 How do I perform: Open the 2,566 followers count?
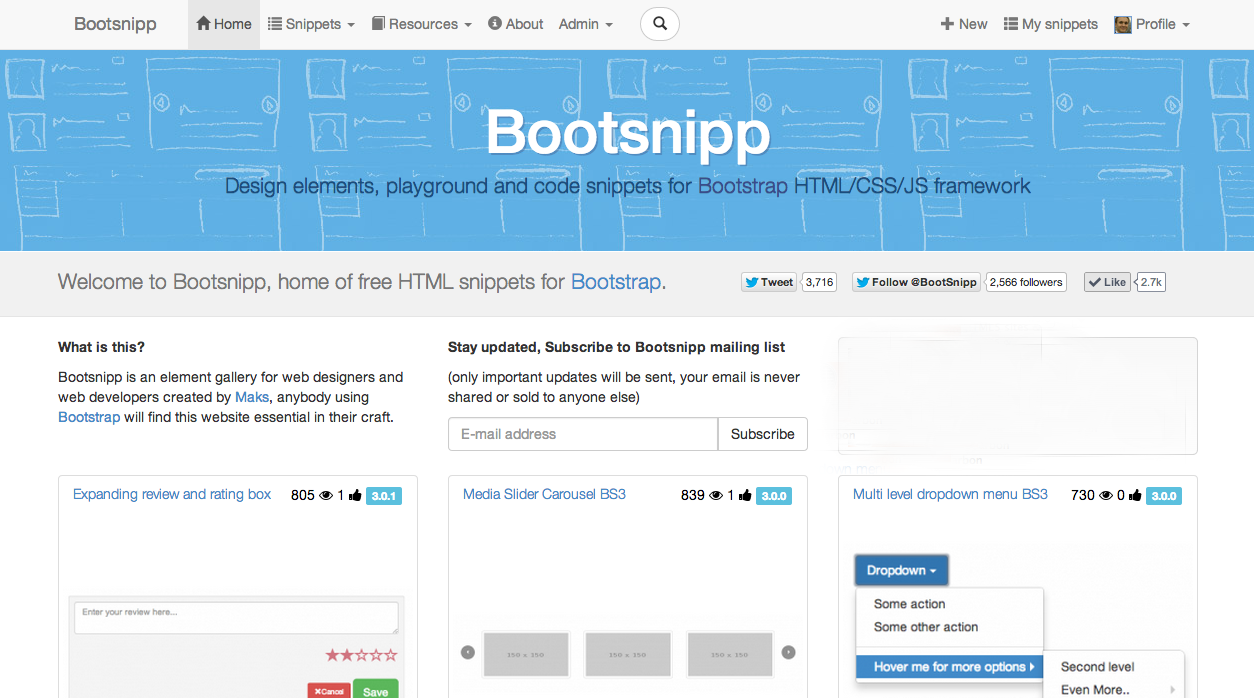[x=1026, y=282]
